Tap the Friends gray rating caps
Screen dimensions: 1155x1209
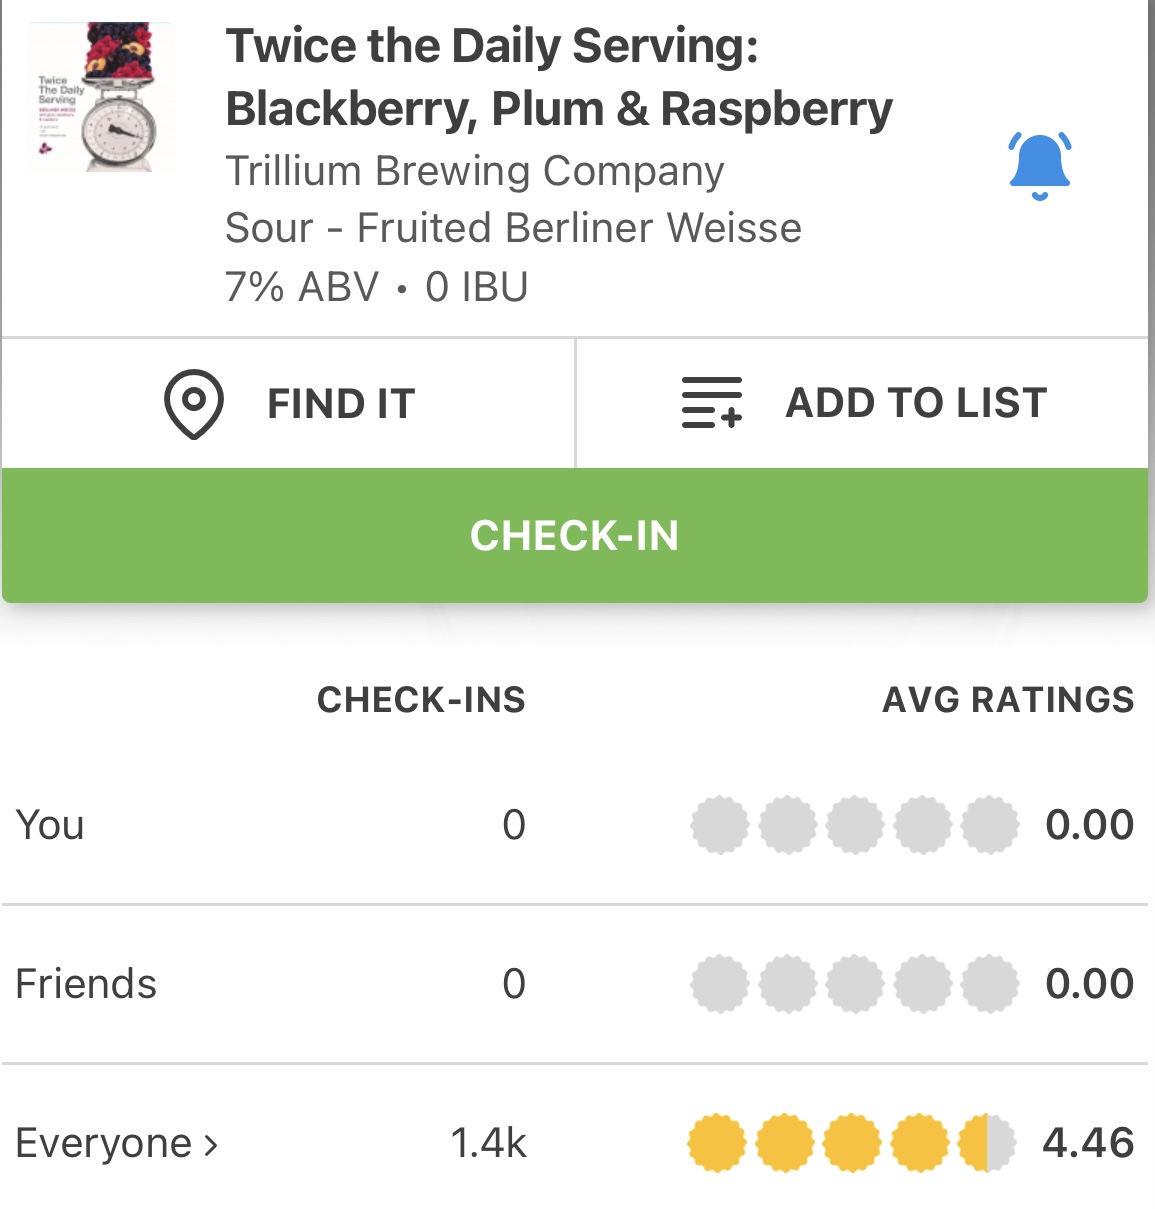point(854,984)
